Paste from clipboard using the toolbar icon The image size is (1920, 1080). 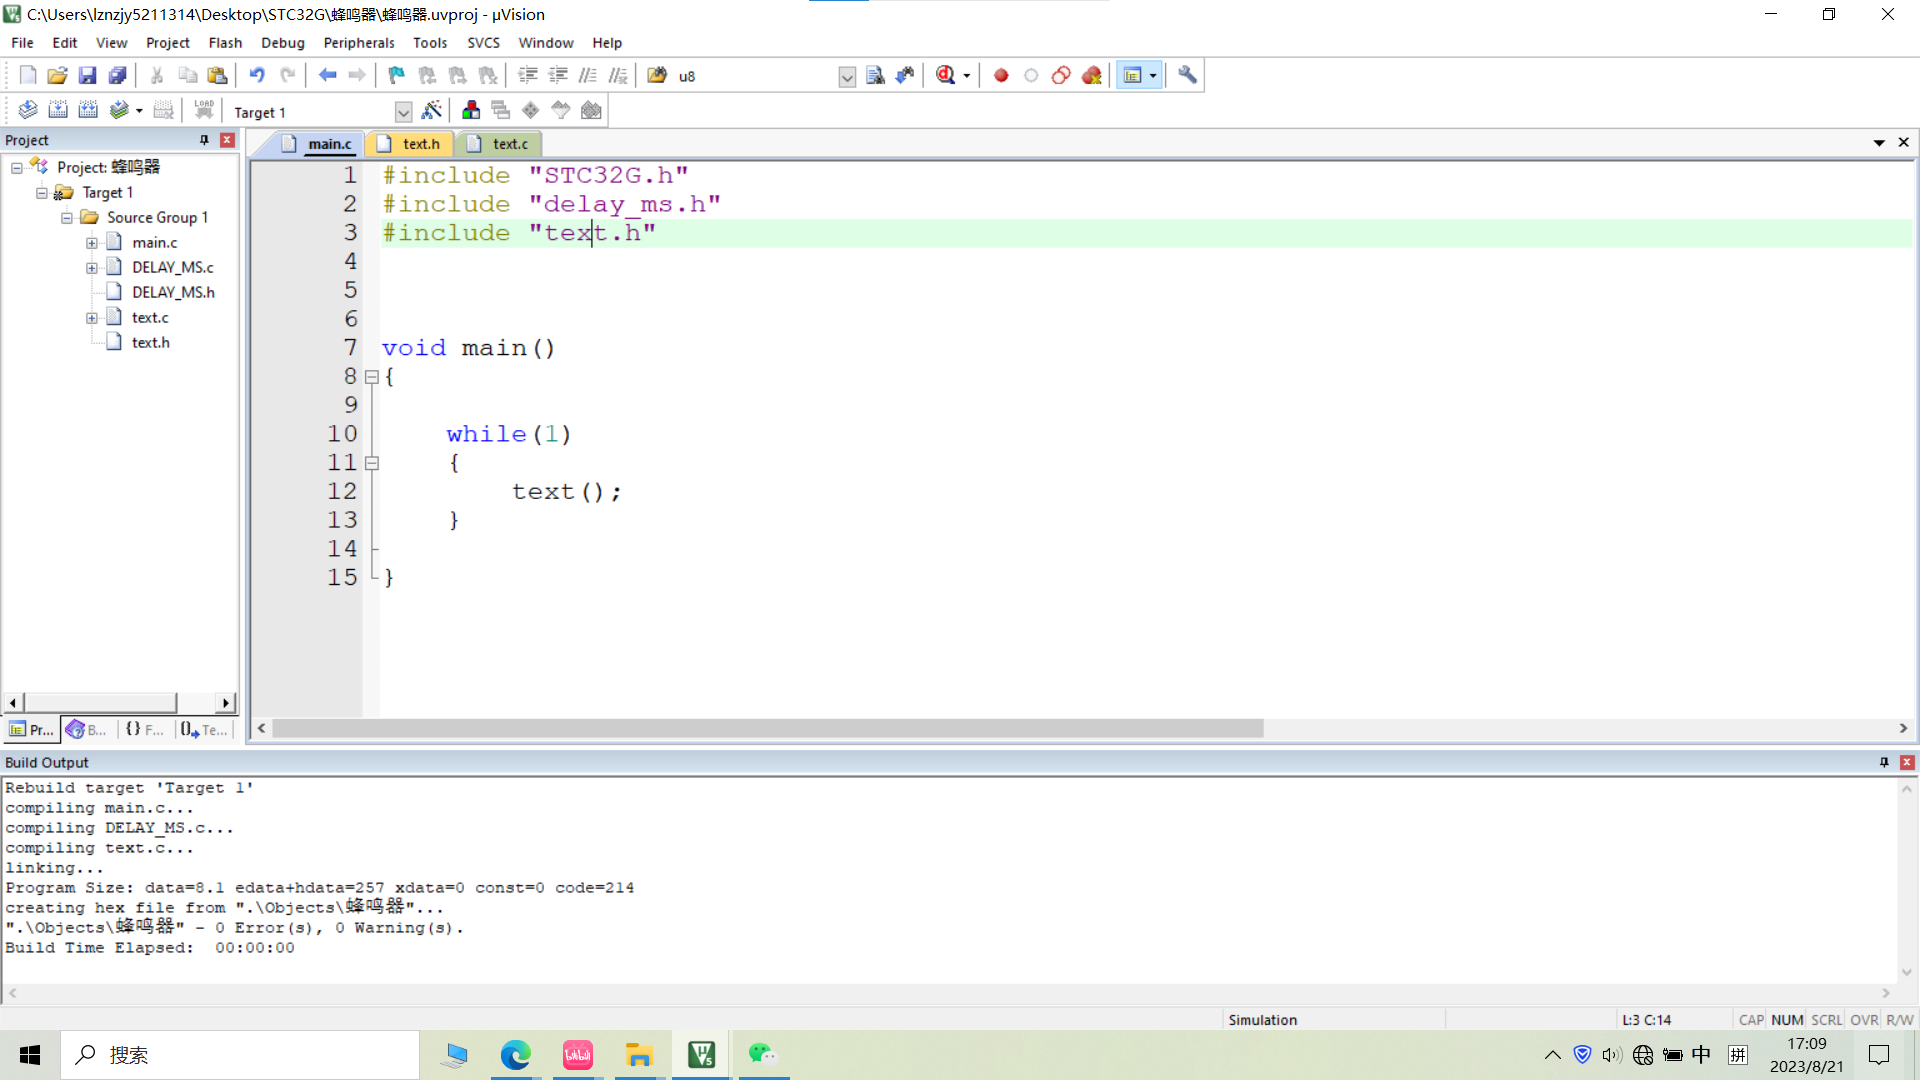(x=217, y=75)
